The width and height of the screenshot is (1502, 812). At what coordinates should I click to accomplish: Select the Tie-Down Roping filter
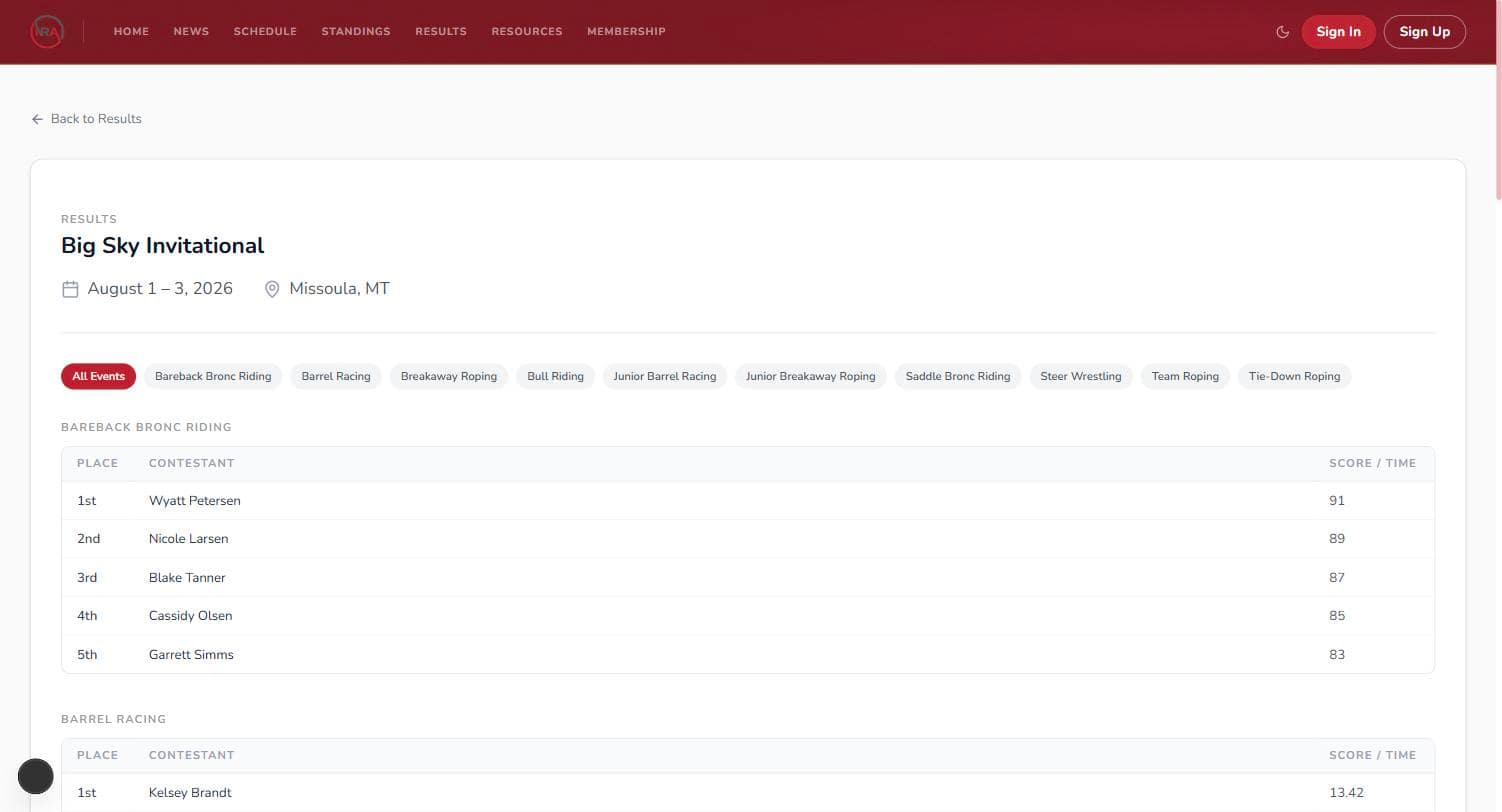pyautogui.click(x=1294, y=377)
